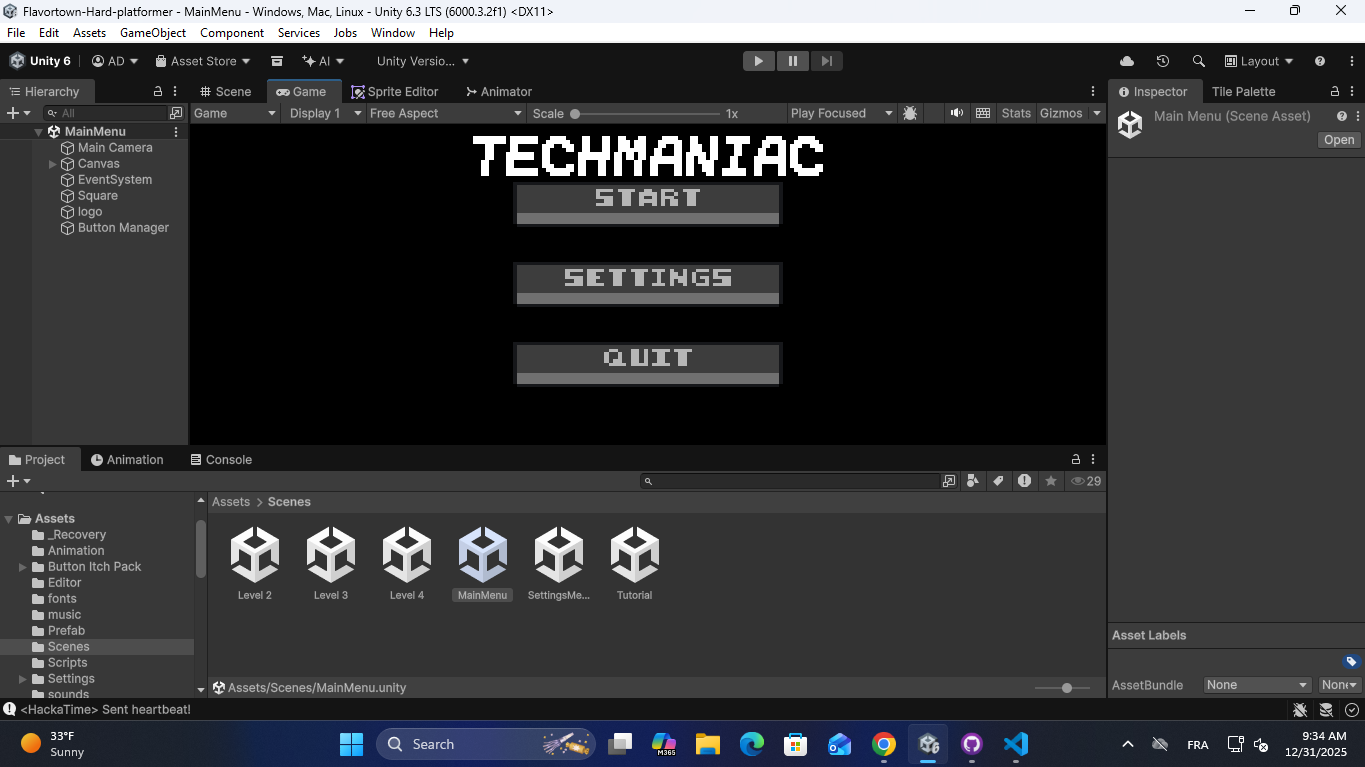Open the Undo History icon

[1162, 61]
